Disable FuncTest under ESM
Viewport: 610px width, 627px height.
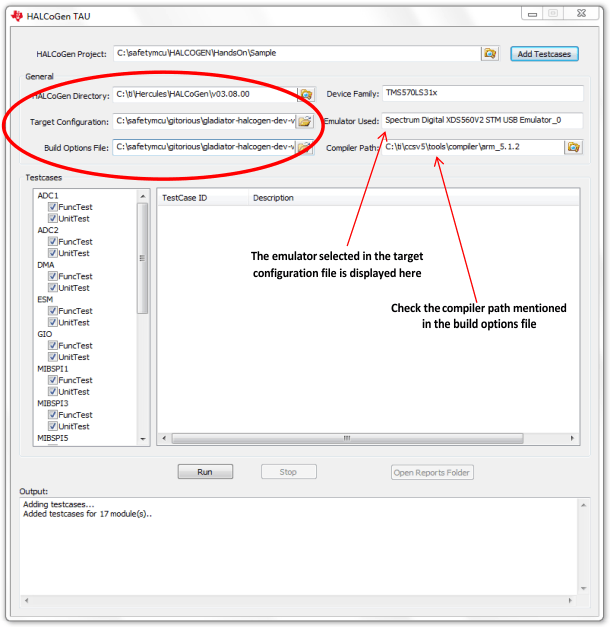click(x=52, y=311)
